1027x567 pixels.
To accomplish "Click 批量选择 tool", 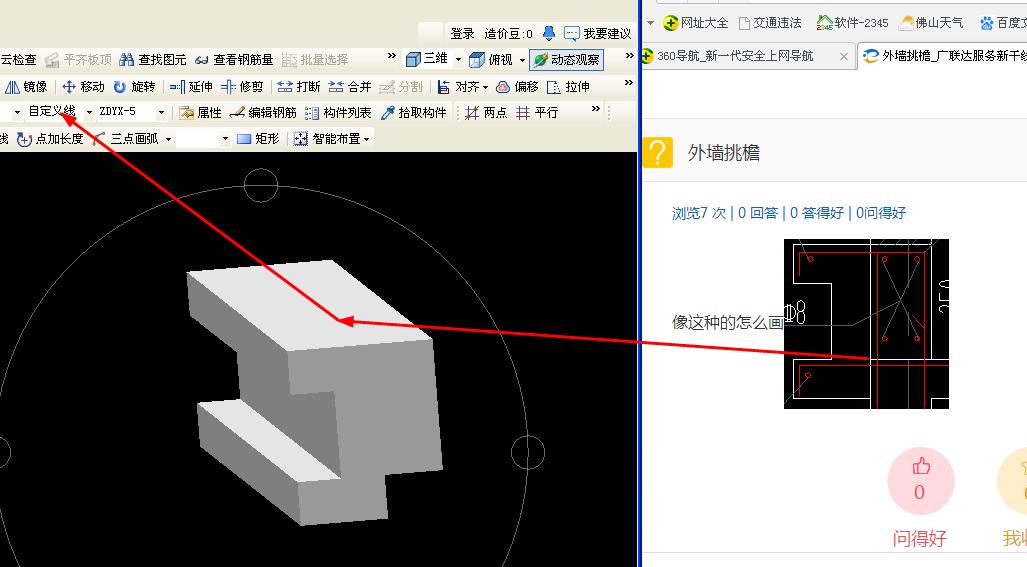I will tap(315, 60).
